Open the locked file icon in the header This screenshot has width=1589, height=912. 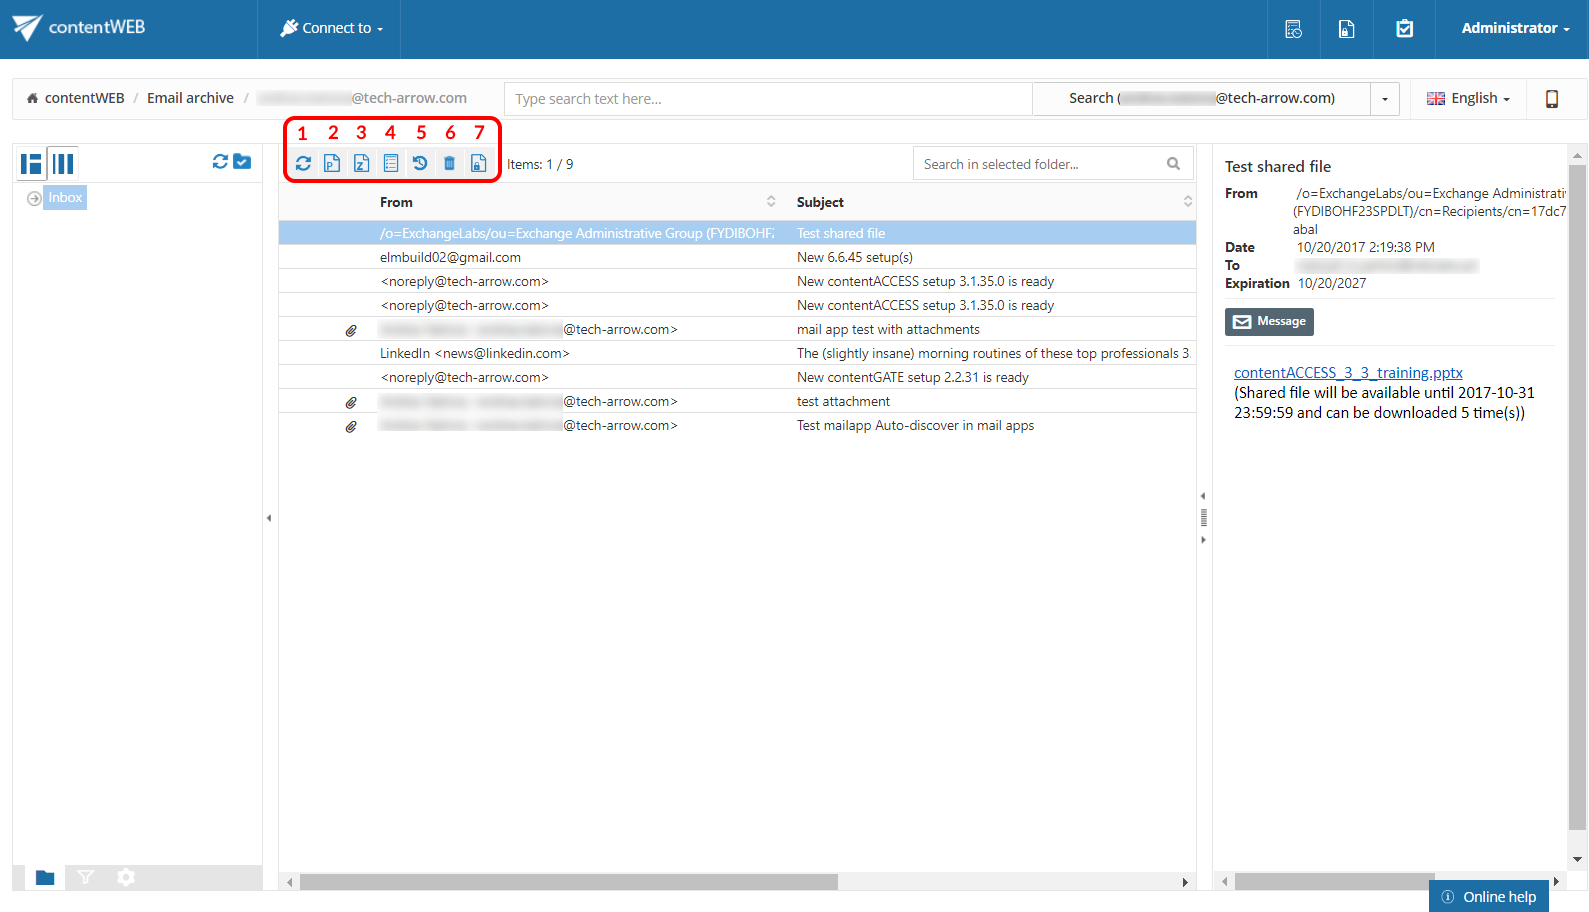(x=1347, y=29)
